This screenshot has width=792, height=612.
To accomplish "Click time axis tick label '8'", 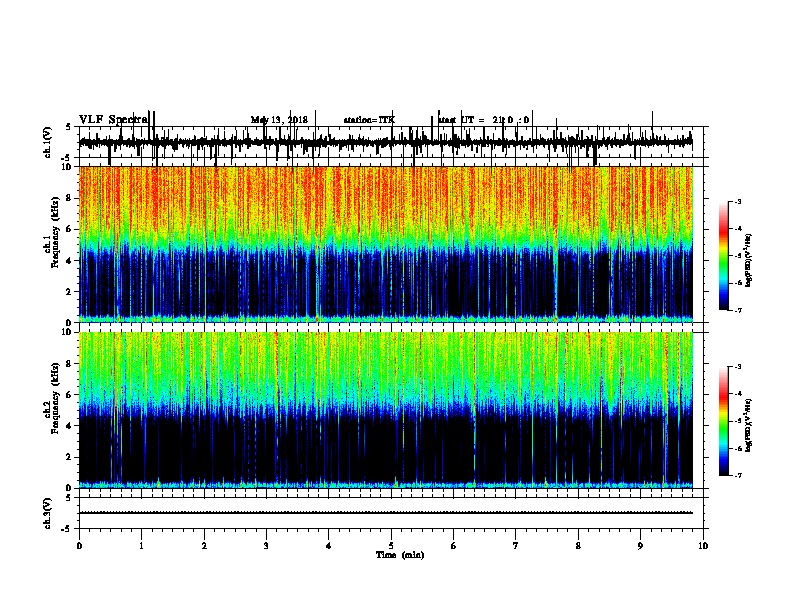I will (x=578, y=546).
